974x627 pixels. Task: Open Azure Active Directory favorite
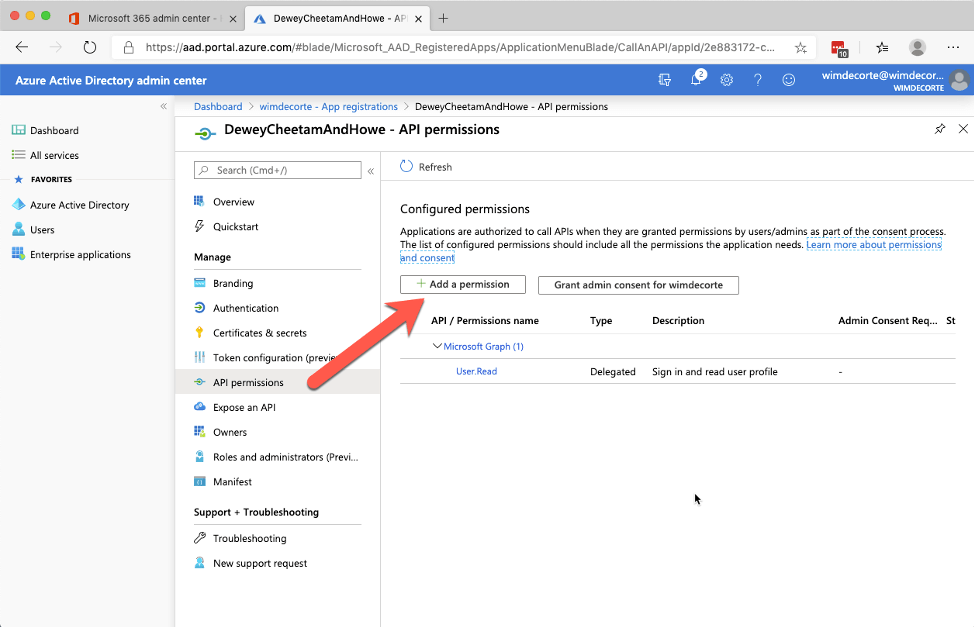coord(80,205)
